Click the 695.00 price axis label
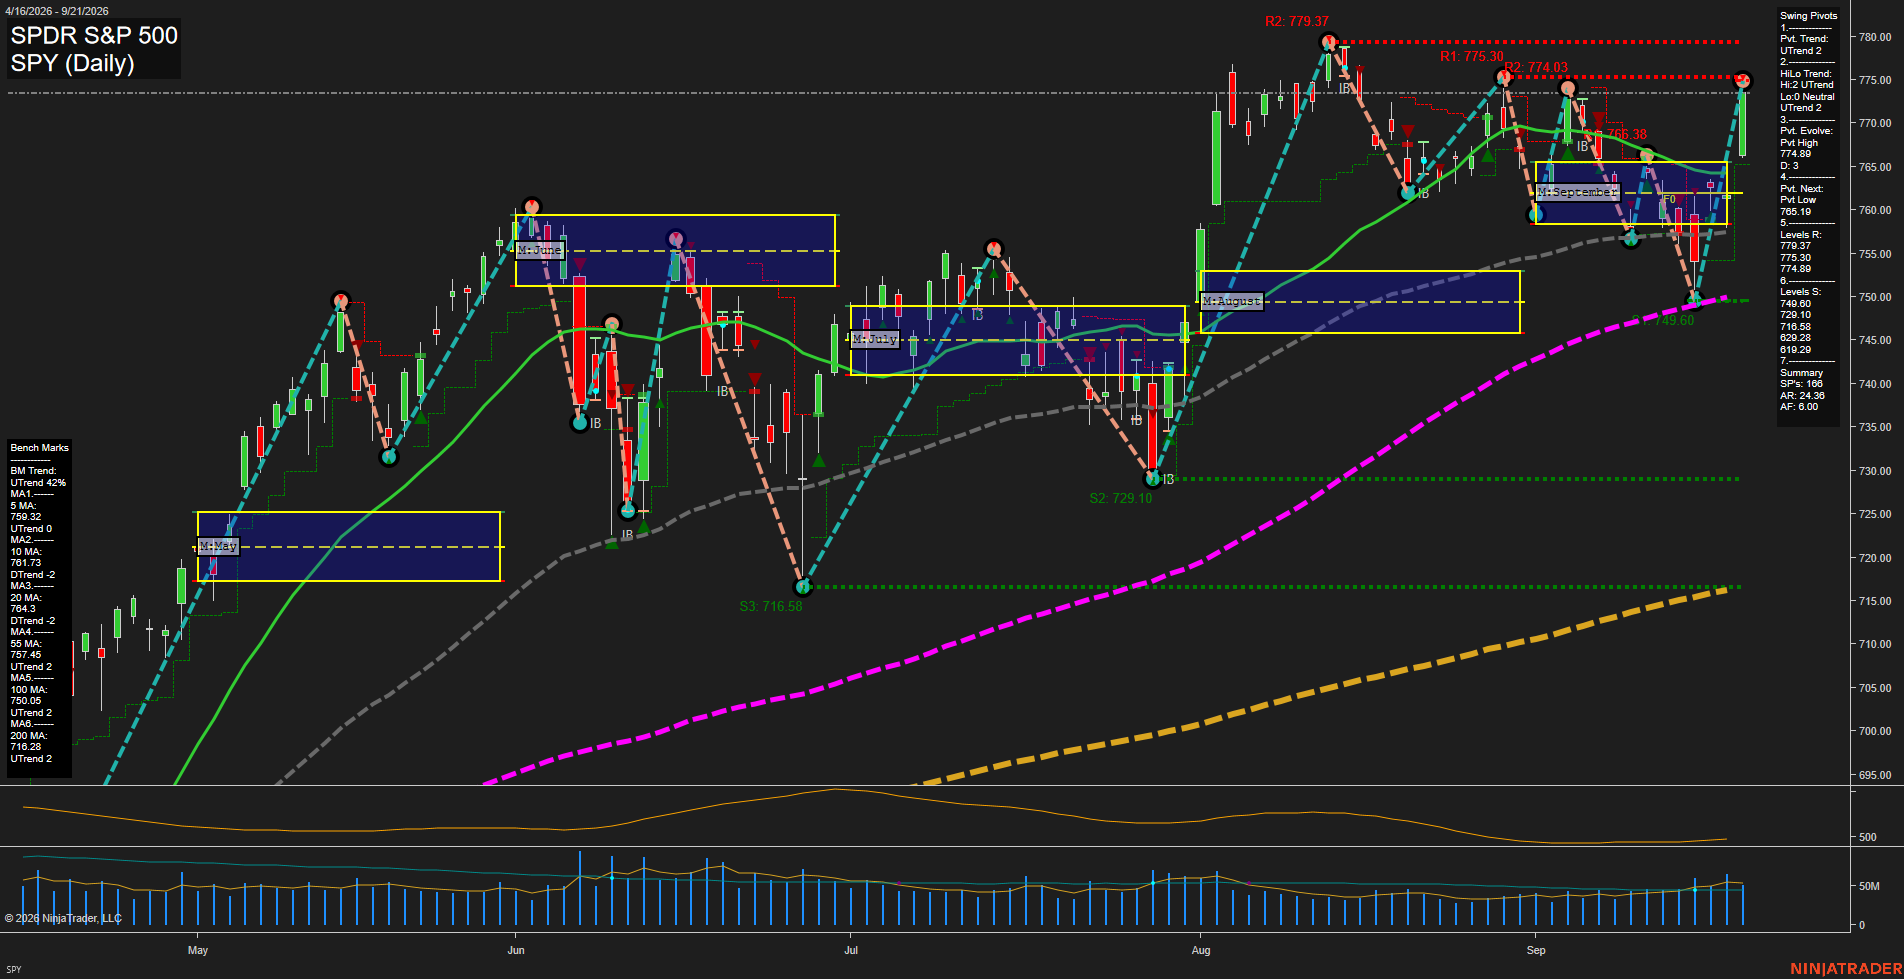The width and height of the screenshot is (1904, 979). coord(1875,775)
